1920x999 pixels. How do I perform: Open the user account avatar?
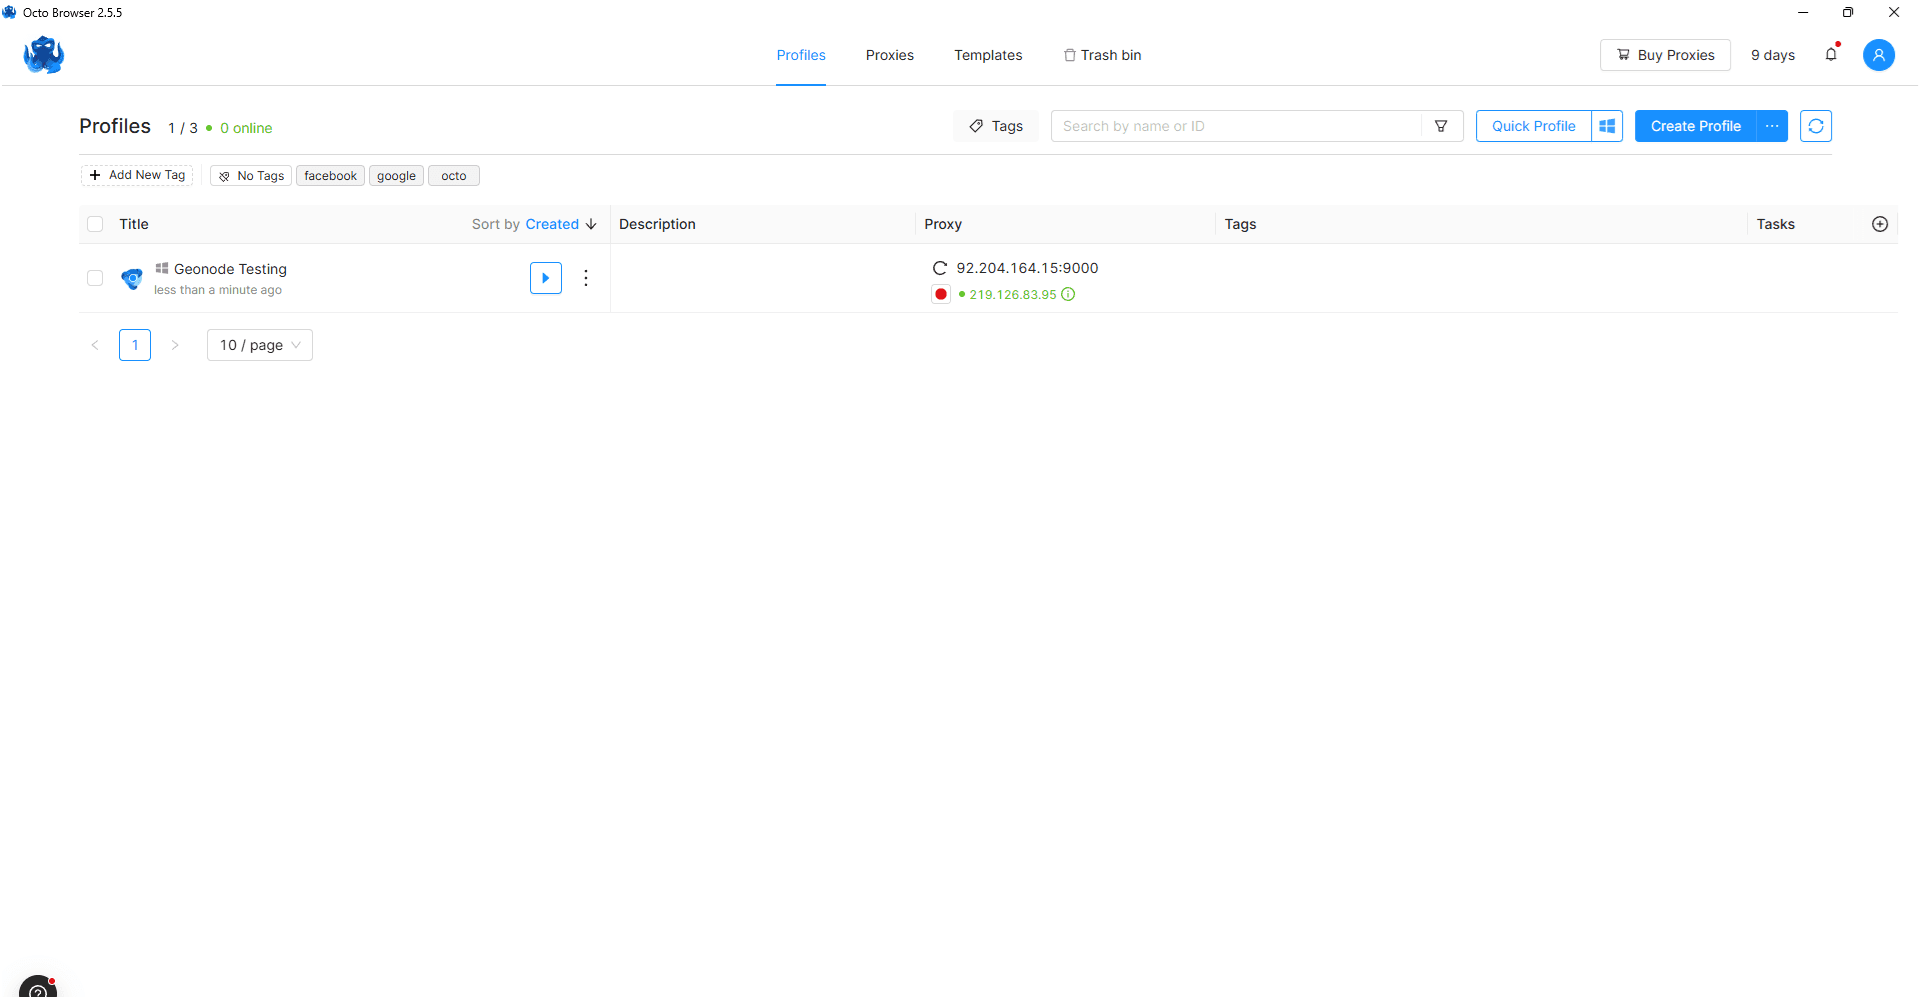1878,55
